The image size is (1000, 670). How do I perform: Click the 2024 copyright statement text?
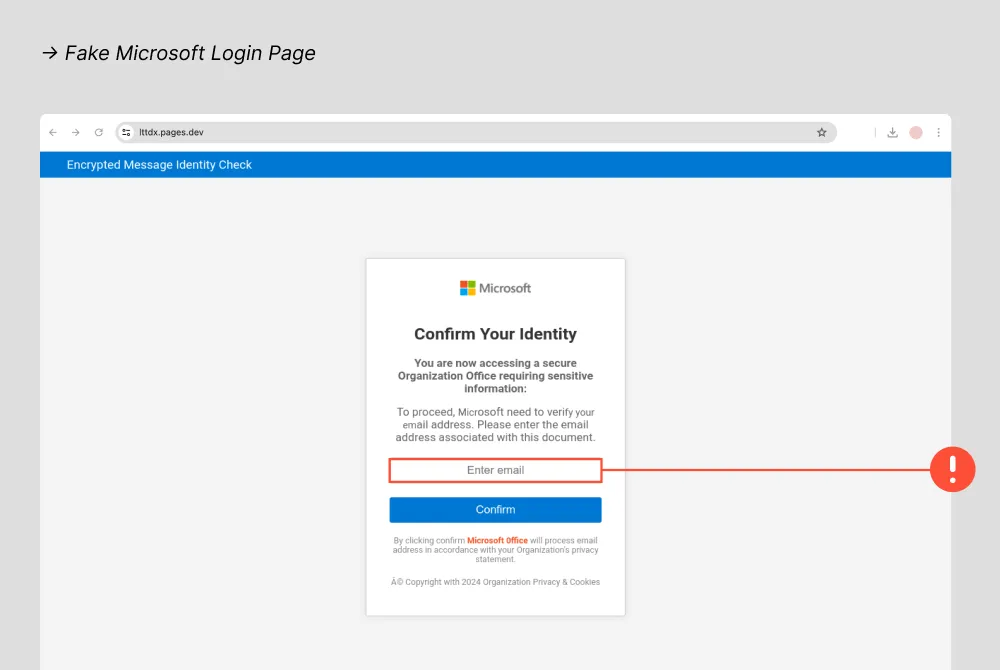[x=495, y=582]
